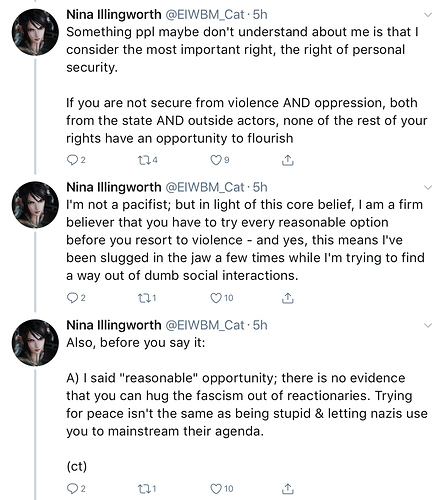443x500 pixels.
Task: Open the profile avatar on the third tweet
Action: click(x=35, y=343)
